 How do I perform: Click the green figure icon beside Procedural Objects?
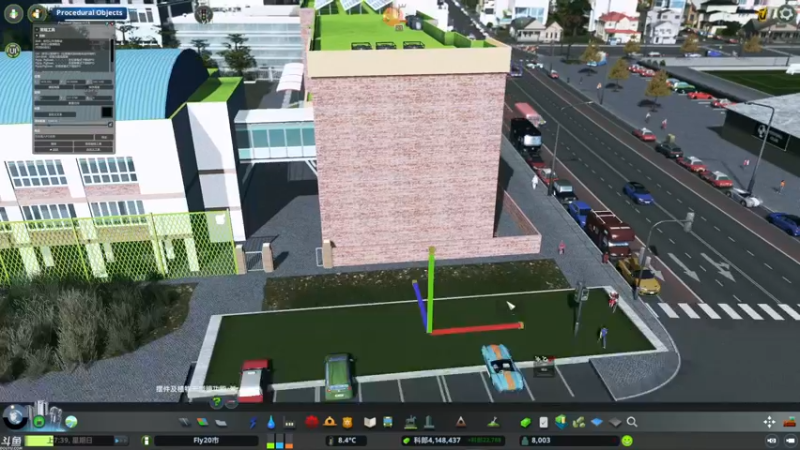tap(13, 13)
